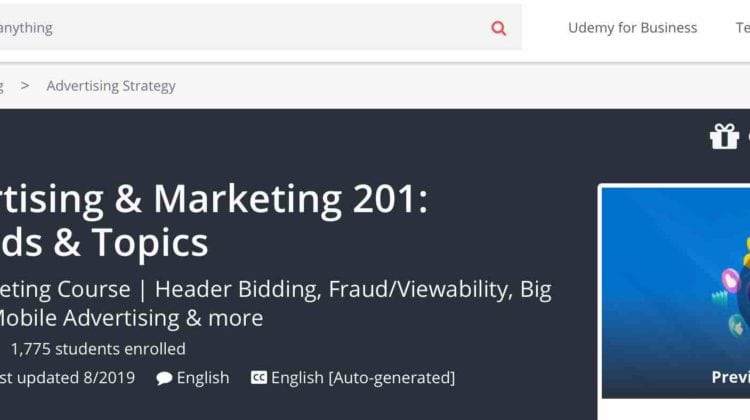The width and height of the screenshot is (750, 420).
Task: Click 1,775 students enrolled text
Action: [x=98, y=349]
